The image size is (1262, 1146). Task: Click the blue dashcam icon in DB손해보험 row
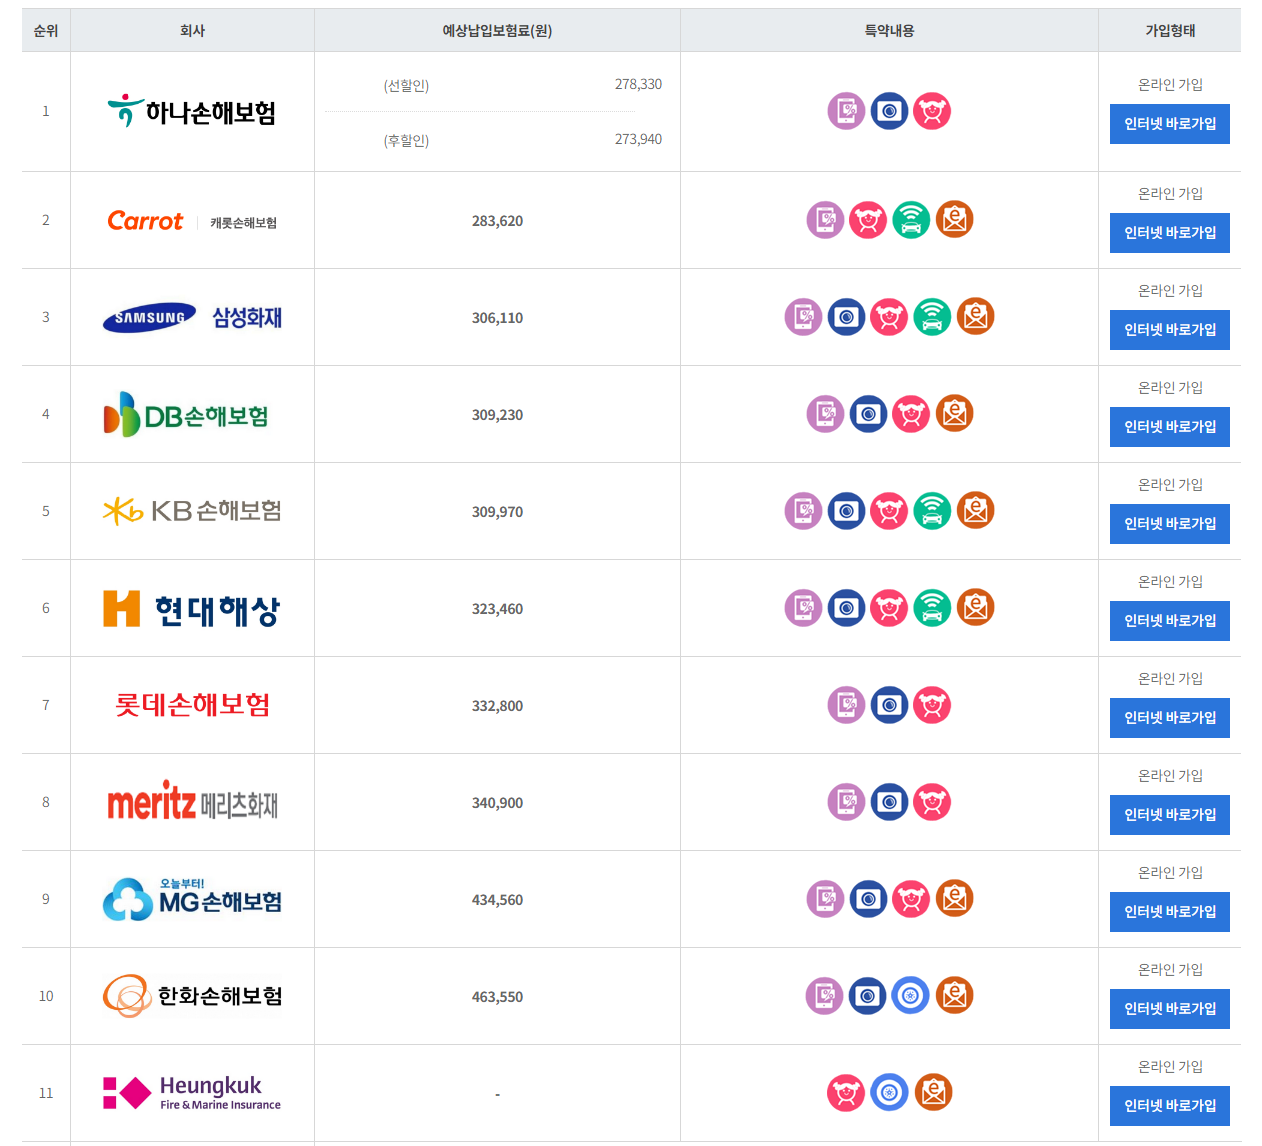click(x=868, y=414)
